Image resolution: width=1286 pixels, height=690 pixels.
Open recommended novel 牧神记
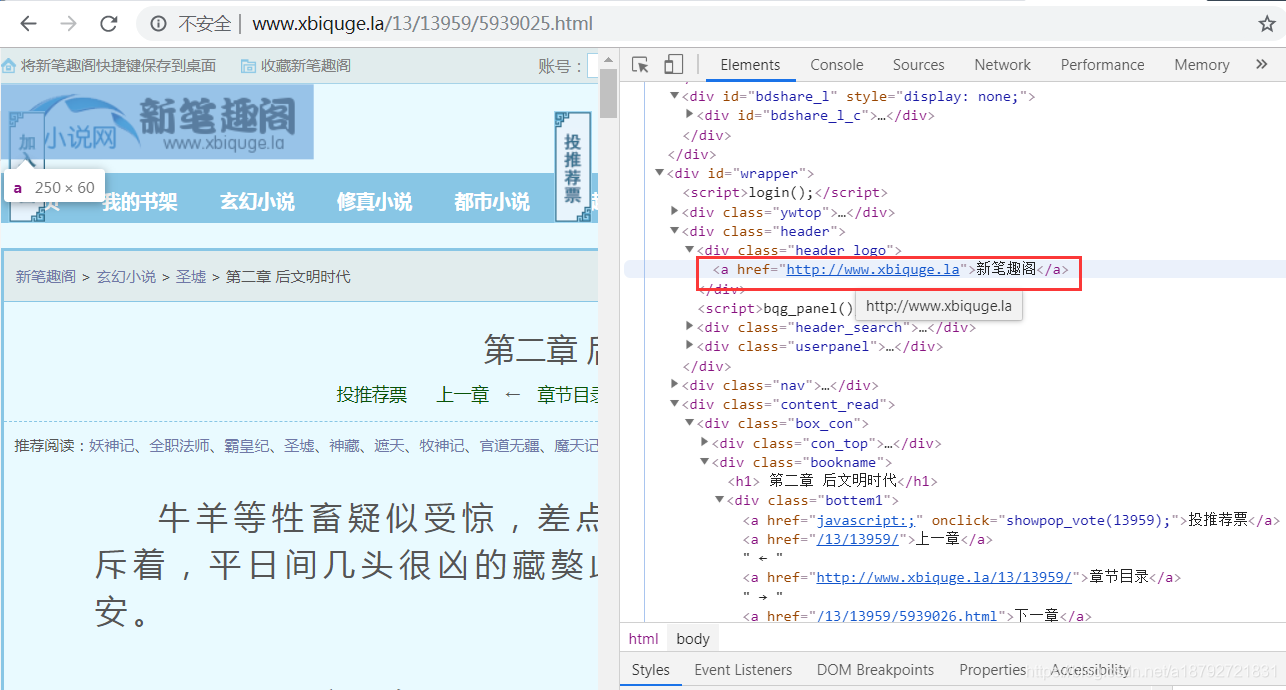(x=442, y=446)
